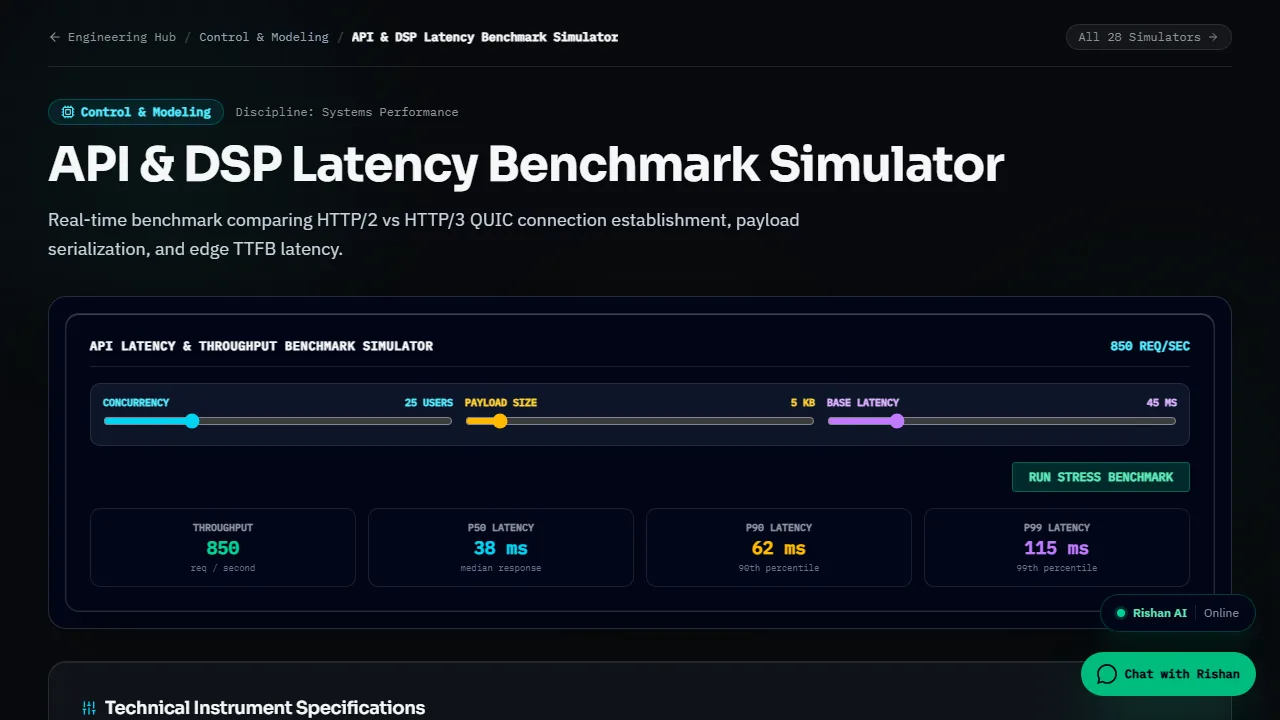
Task: Click the chat bubble icon in Chat with Rishan
Action: [x=1106, y=674]
